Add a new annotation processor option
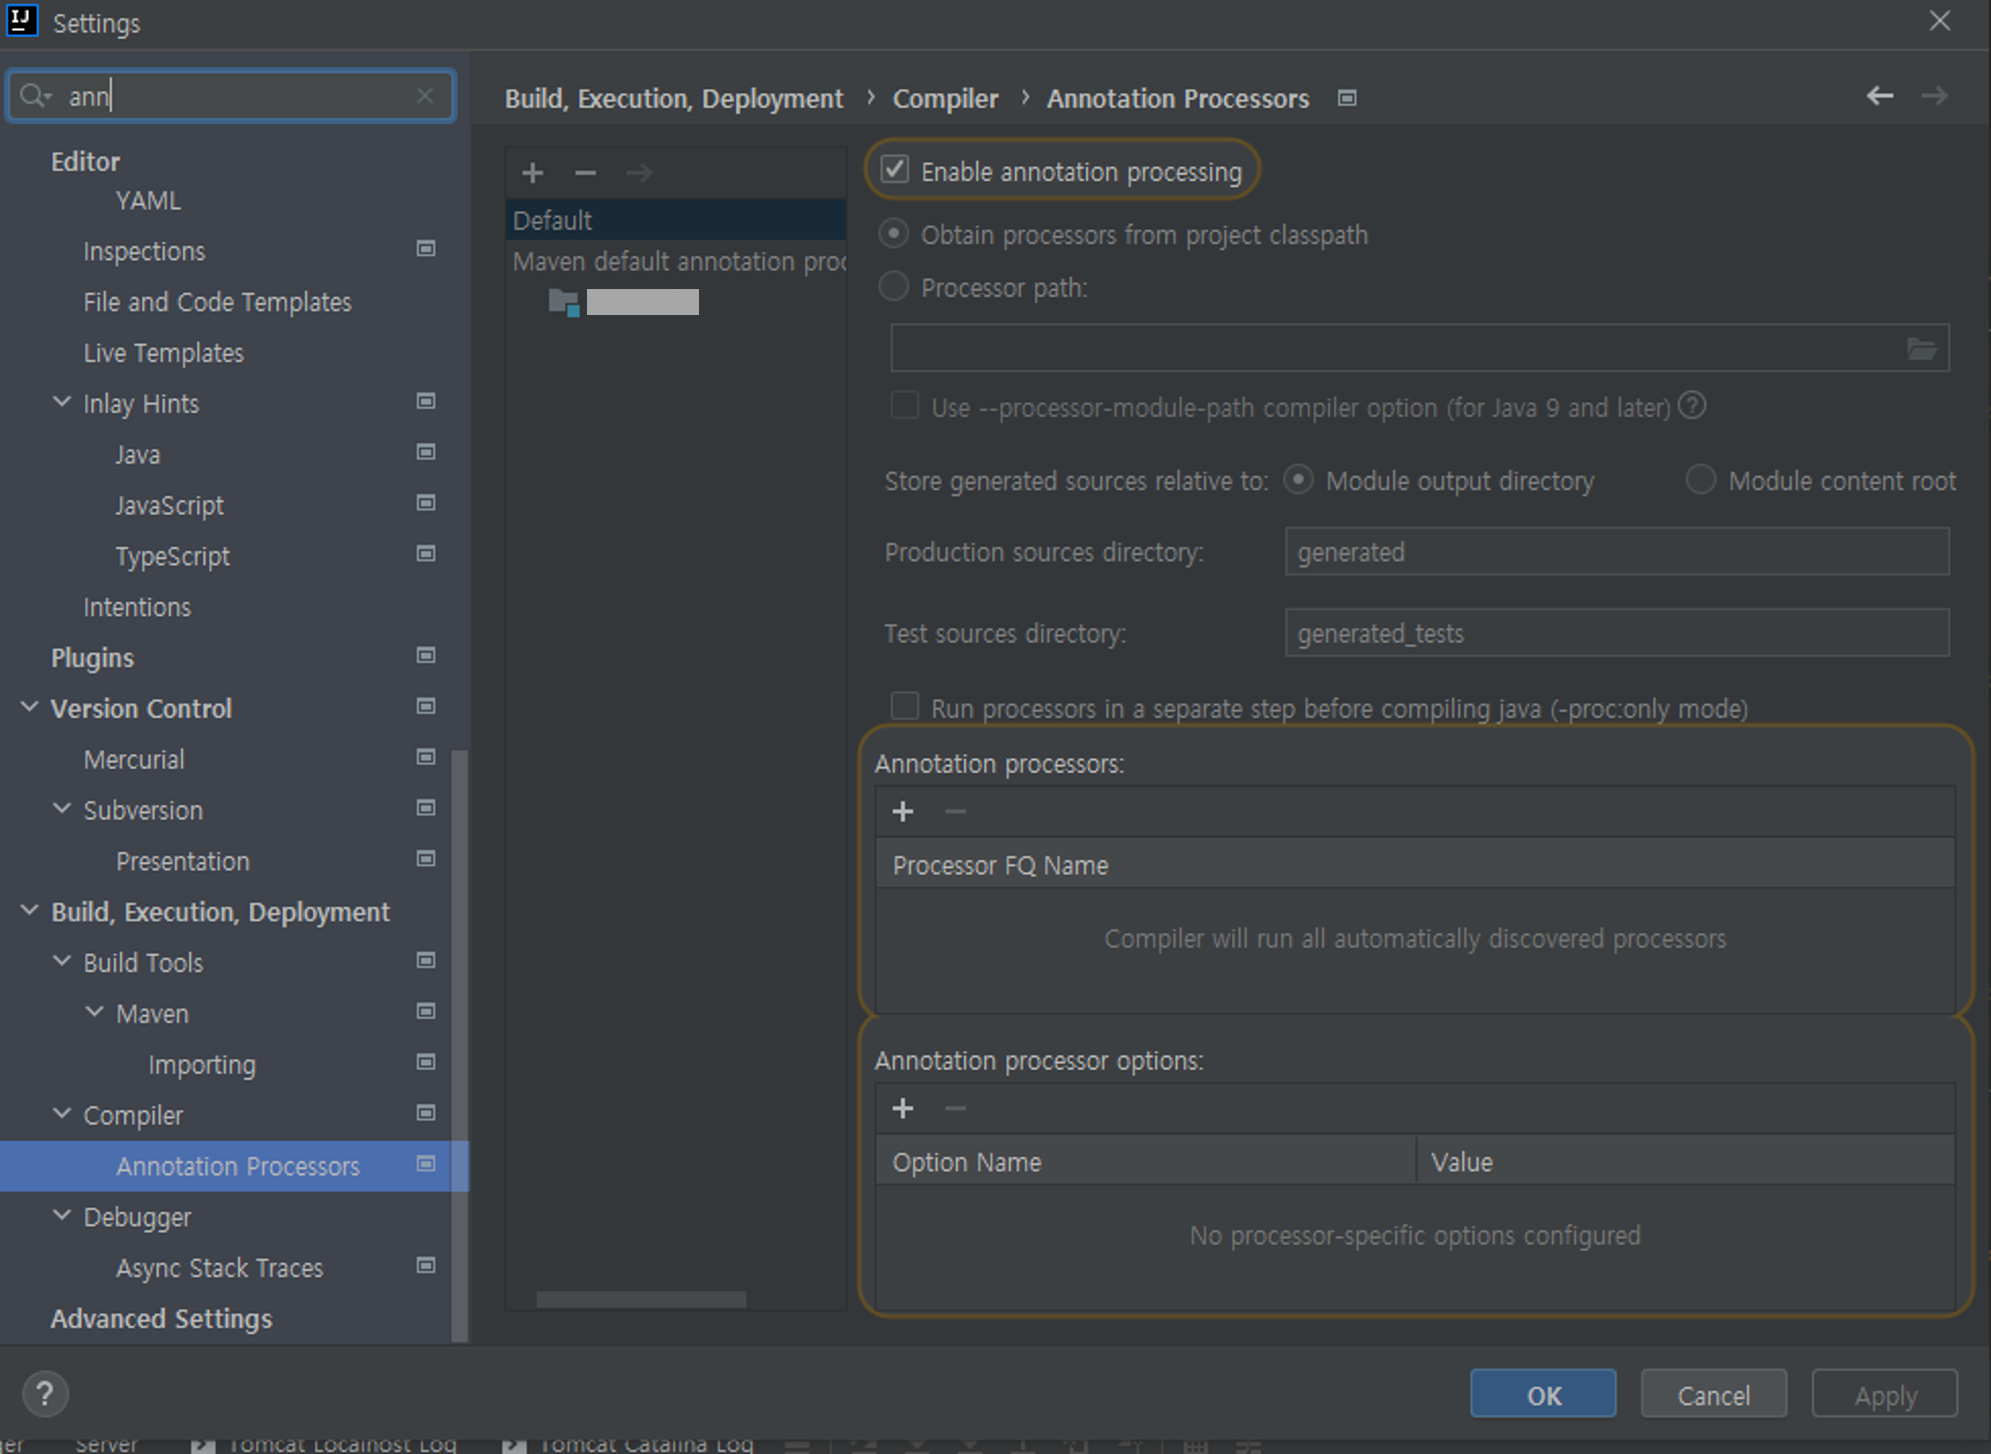This screenshot has width=1991, height=1454. 902,1109
